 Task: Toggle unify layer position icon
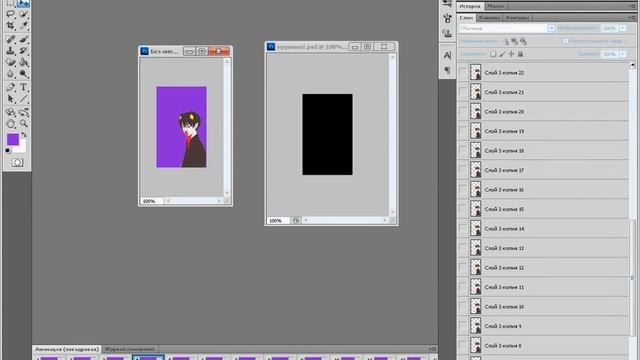coord(506,41)
